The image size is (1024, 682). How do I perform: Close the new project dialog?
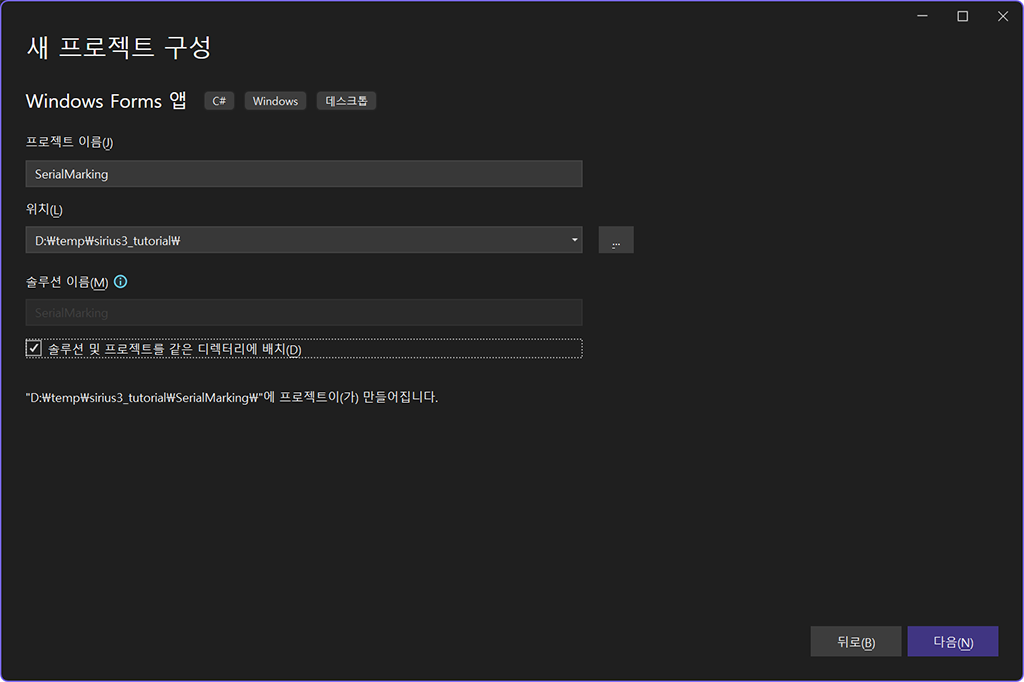(x=1002, y=16)
